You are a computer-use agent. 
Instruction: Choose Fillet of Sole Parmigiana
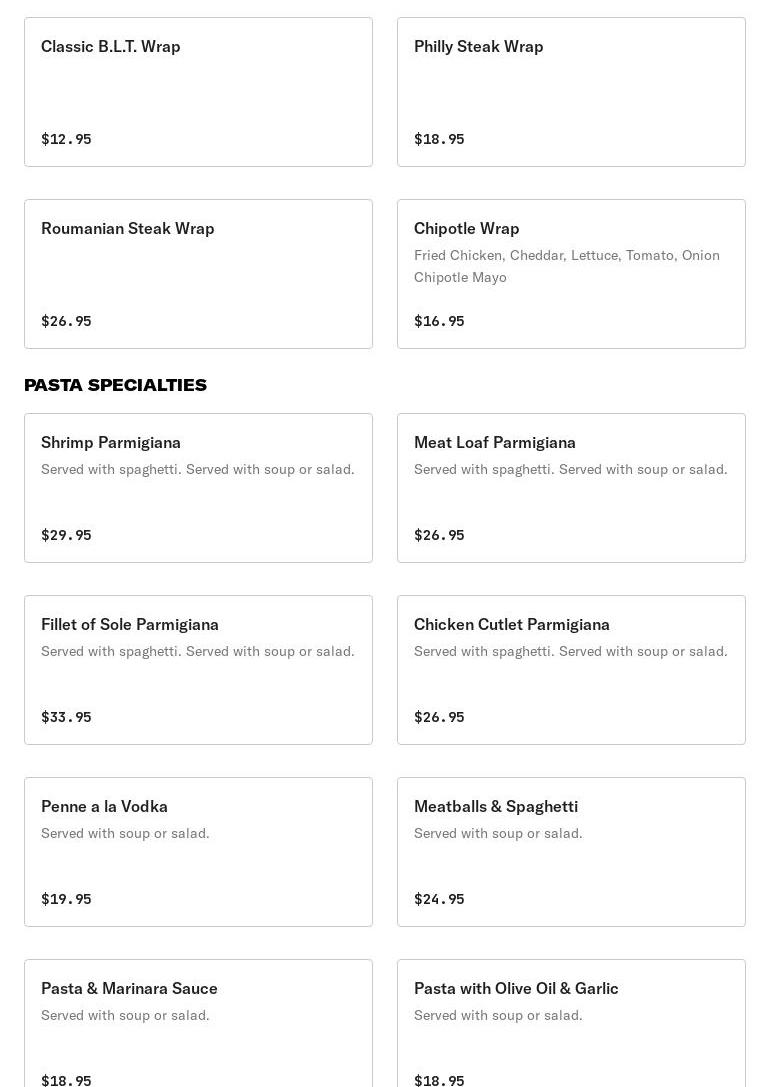tap(198, 669)
